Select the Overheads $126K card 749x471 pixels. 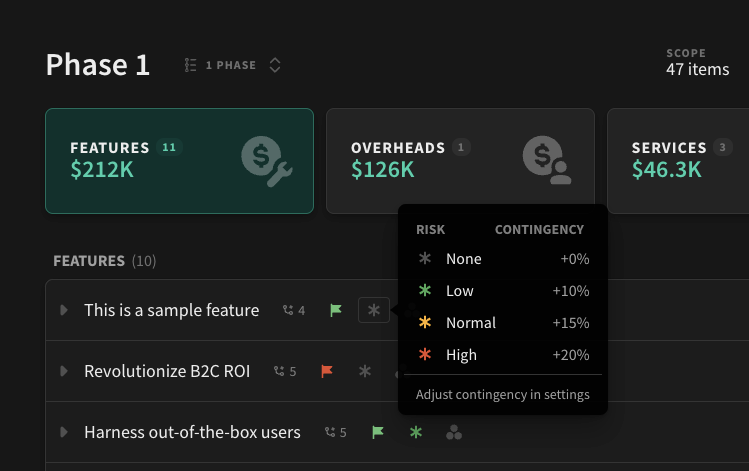(x=460, y=161)
